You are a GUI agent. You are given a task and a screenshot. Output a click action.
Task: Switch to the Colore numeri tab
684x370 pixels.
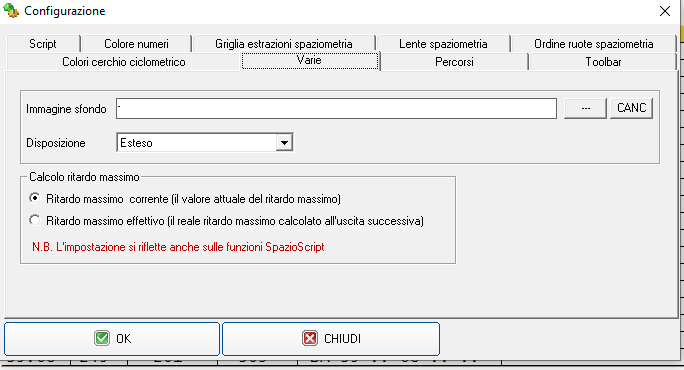(x=136, y=44)
